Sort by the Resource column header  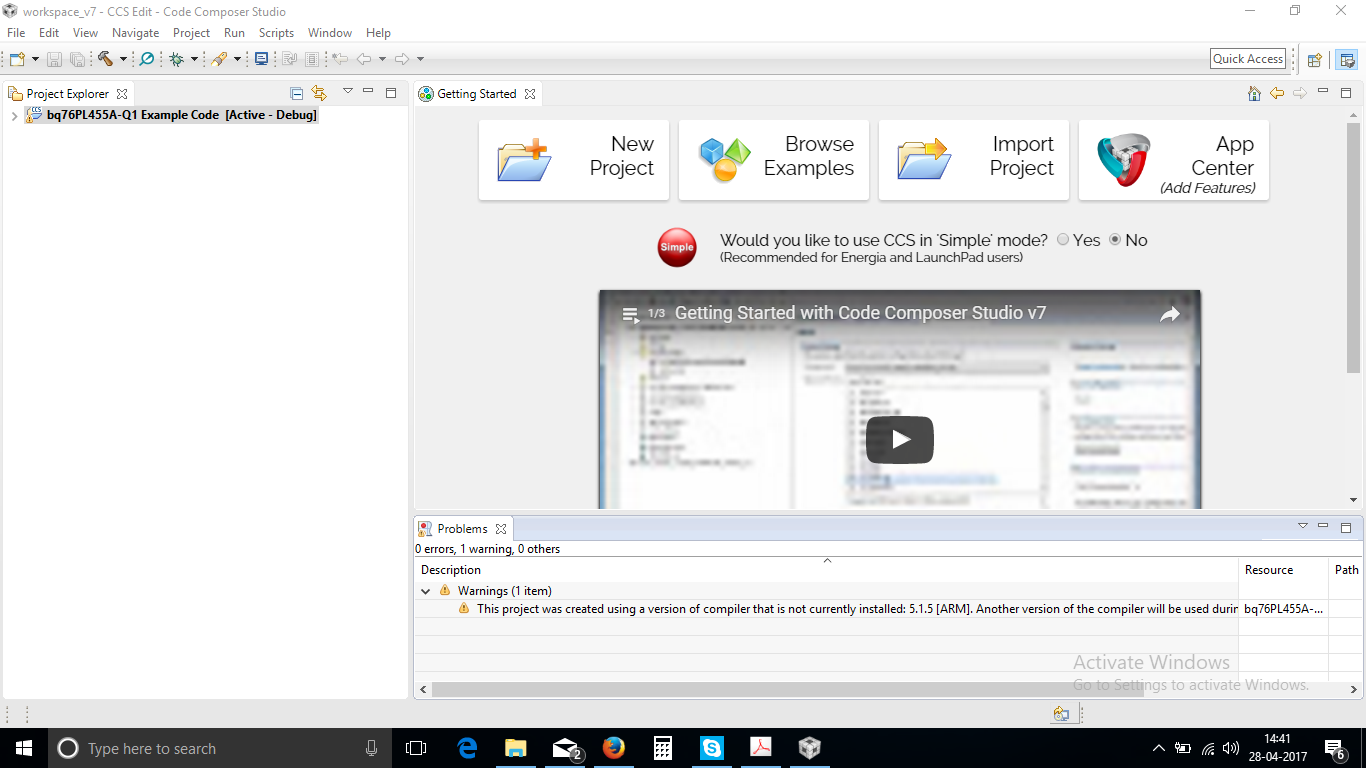click(x=1283, y=570)
